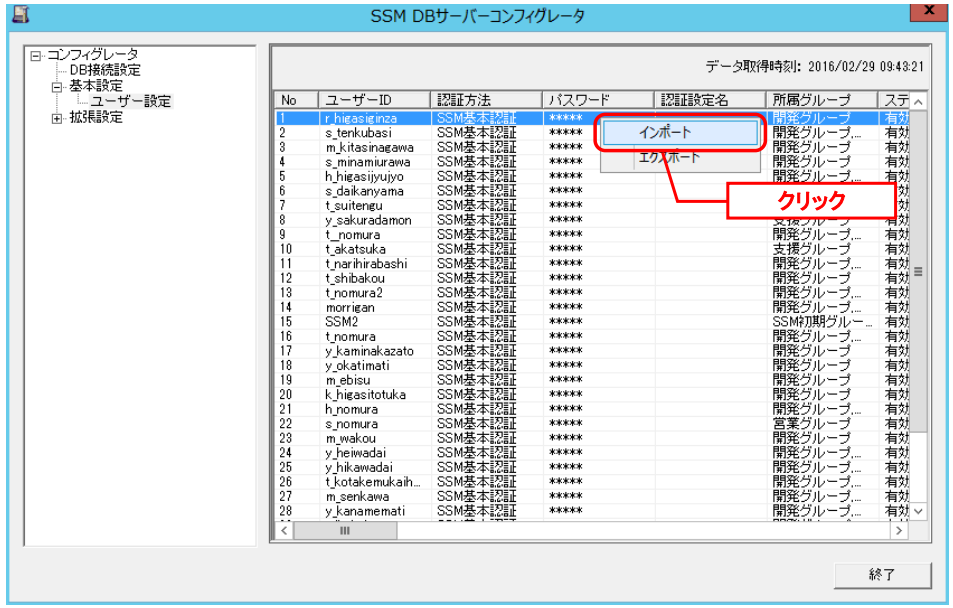This screenshot has height=608, width=953.
Task: Click the vertical scrollbar down arrow
Action: 918,512
